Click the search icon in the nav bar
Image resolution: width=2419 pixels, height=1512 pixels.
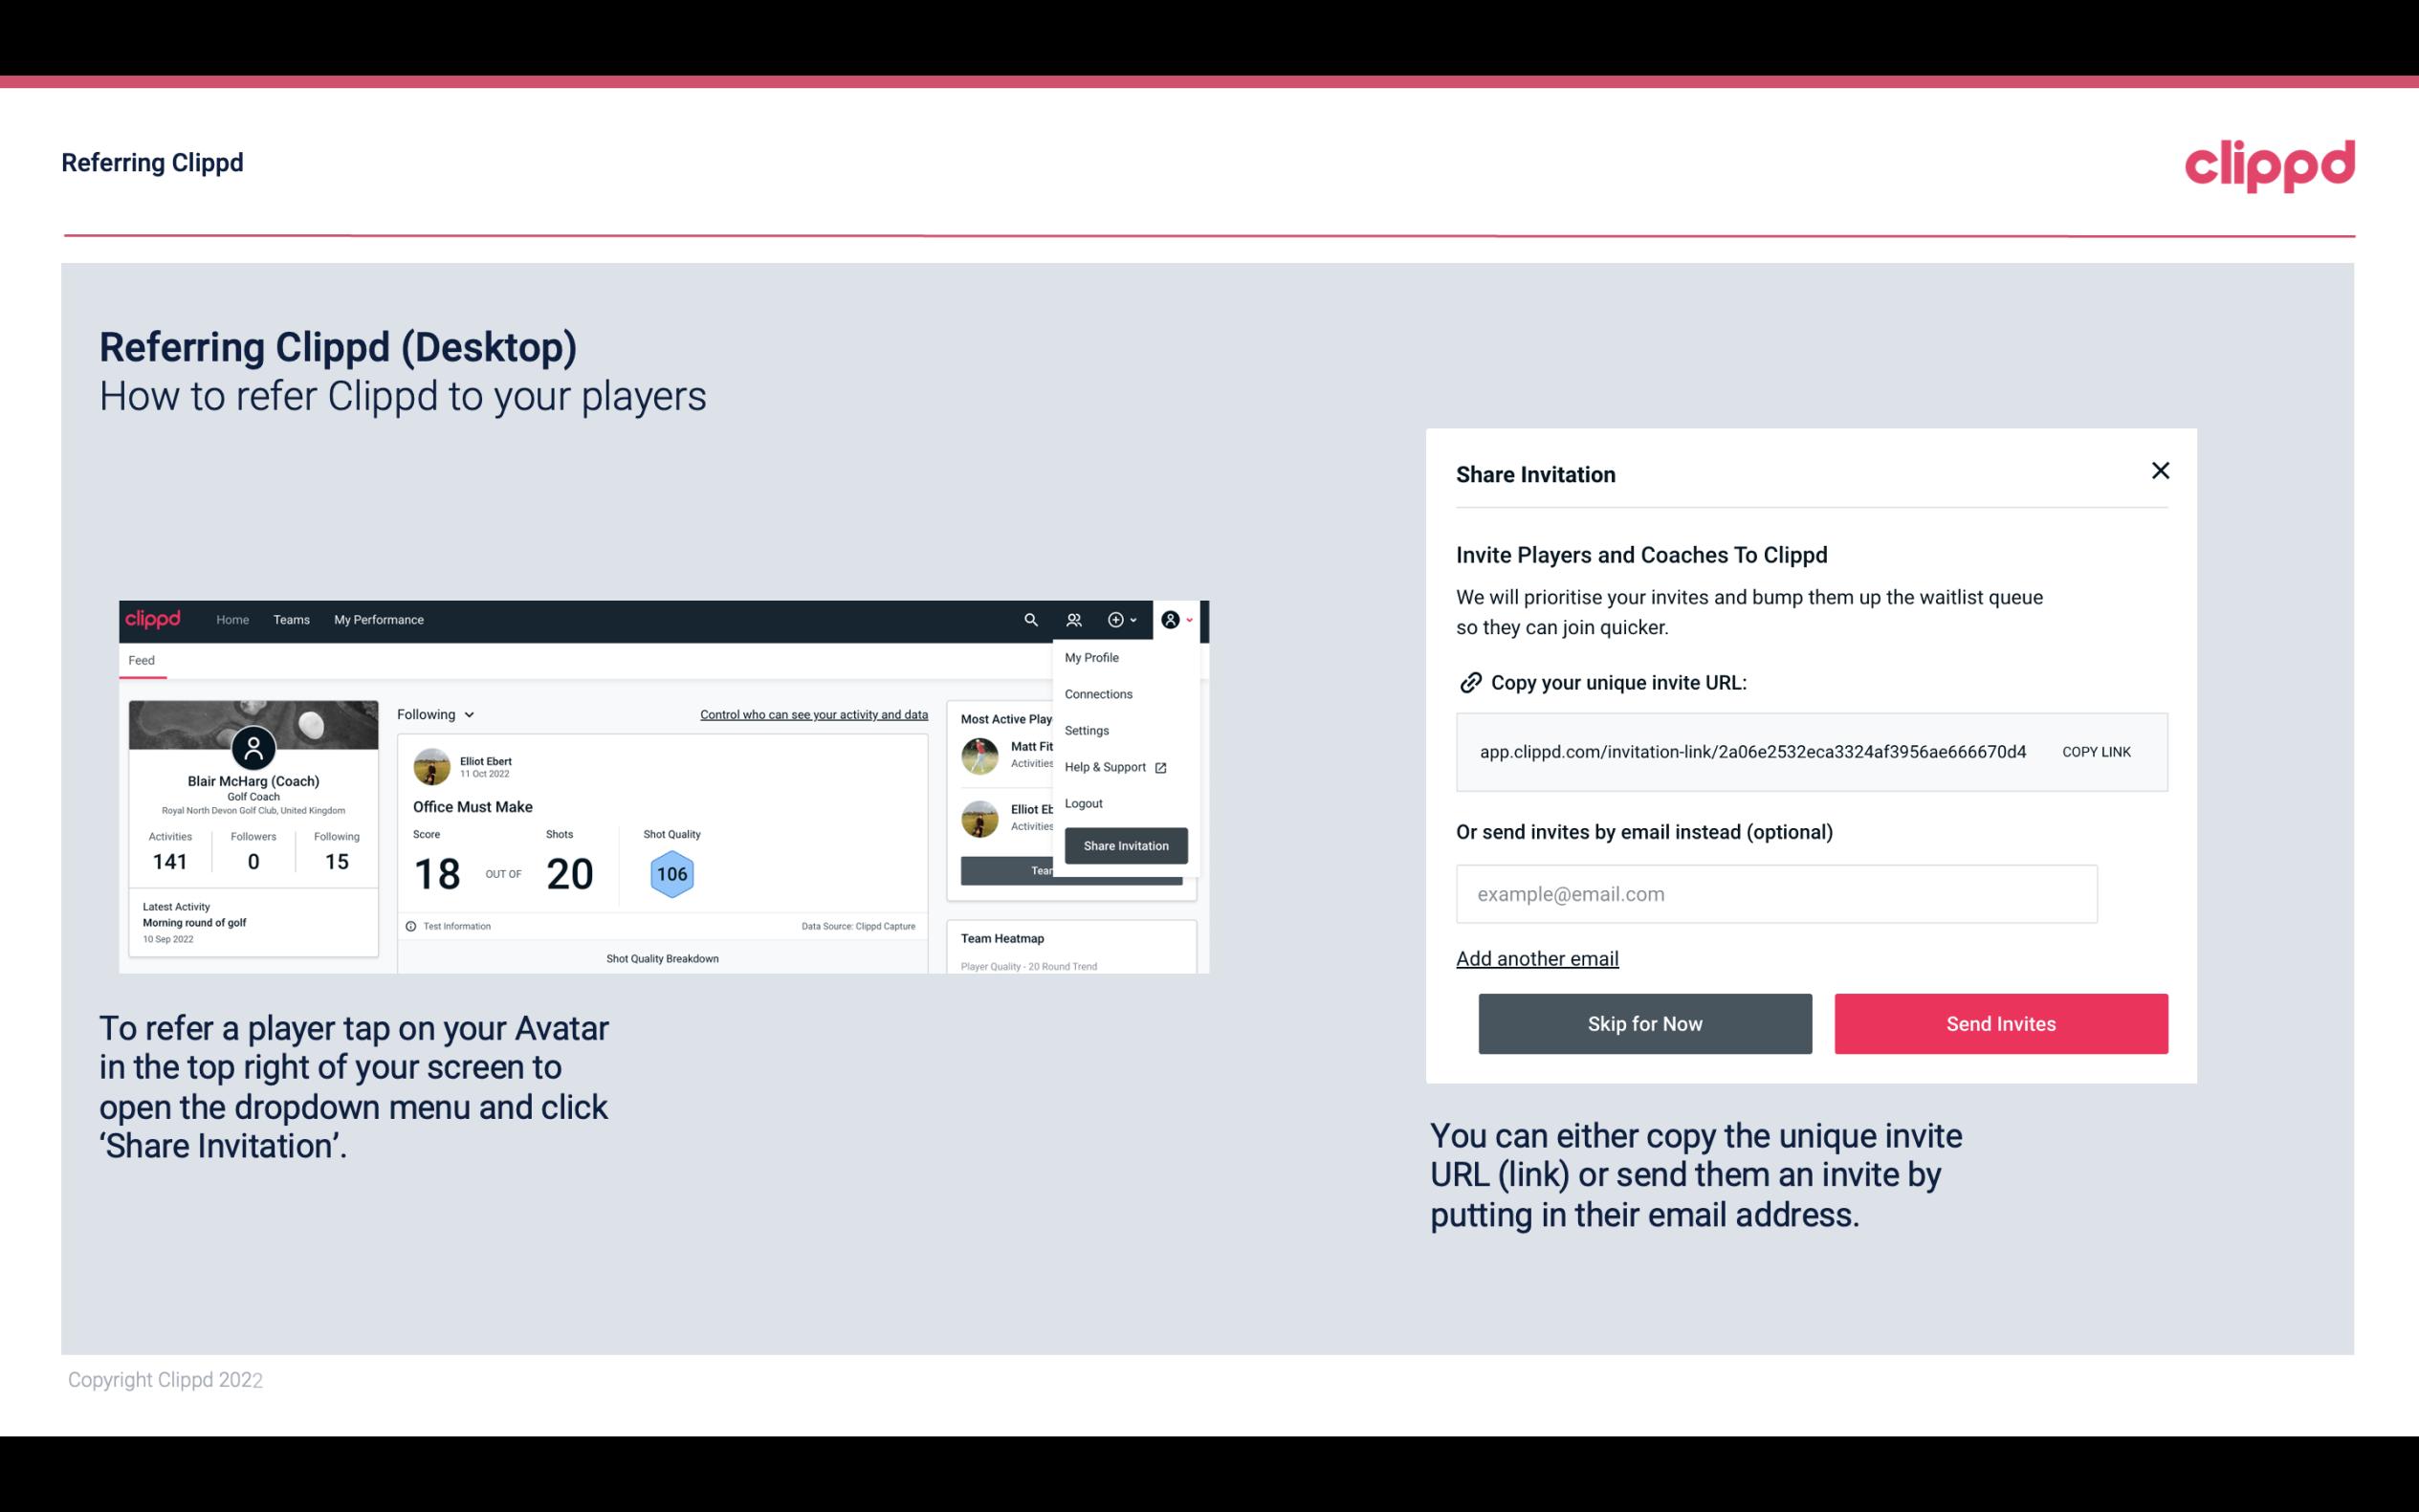point(1029,619)
